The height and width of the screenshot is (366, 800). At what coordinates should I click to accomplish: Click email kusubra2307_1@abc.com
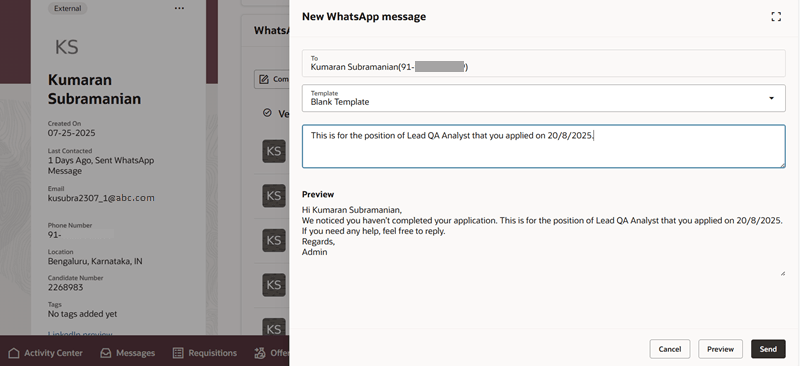coord(101,198)
